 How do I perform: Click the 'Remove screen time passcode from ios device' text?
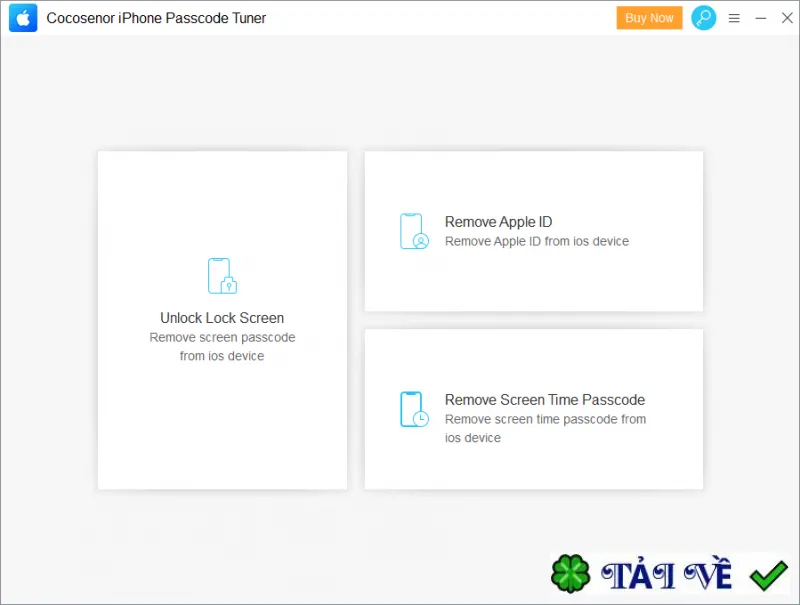[545, 428]
